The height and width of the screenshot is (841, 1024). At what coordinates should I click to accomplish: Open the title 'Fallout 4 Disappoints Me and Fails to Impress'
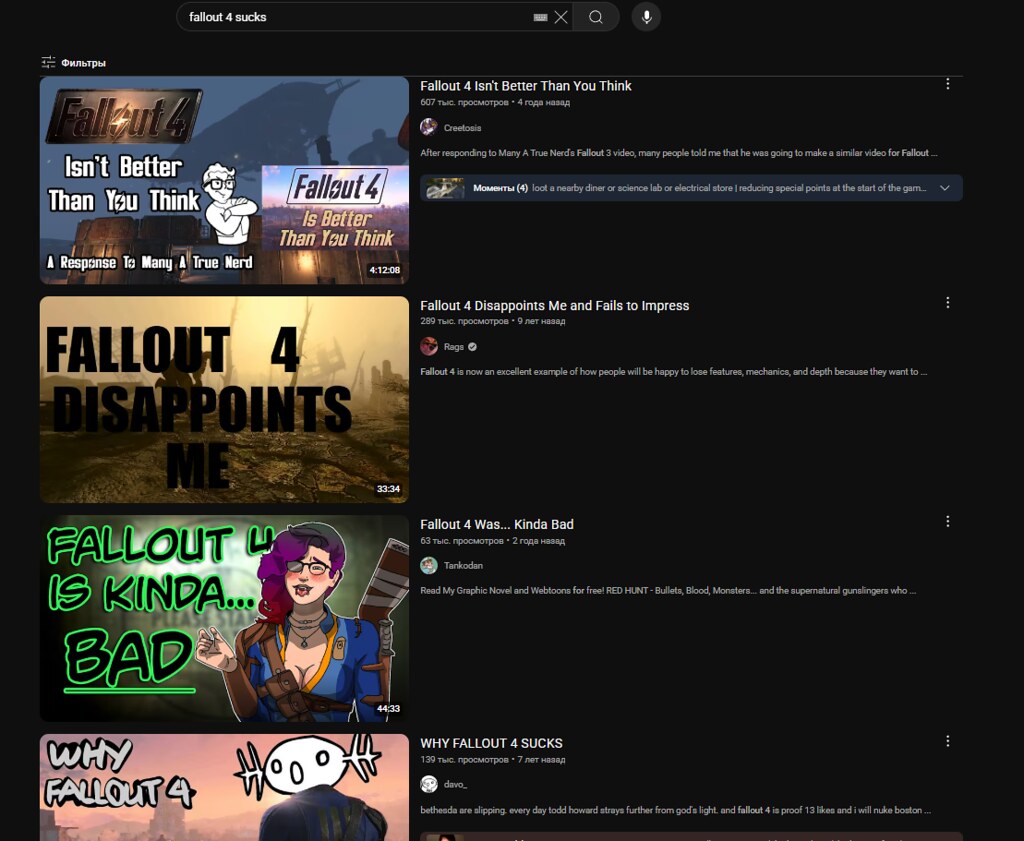[x=554, y=306]
